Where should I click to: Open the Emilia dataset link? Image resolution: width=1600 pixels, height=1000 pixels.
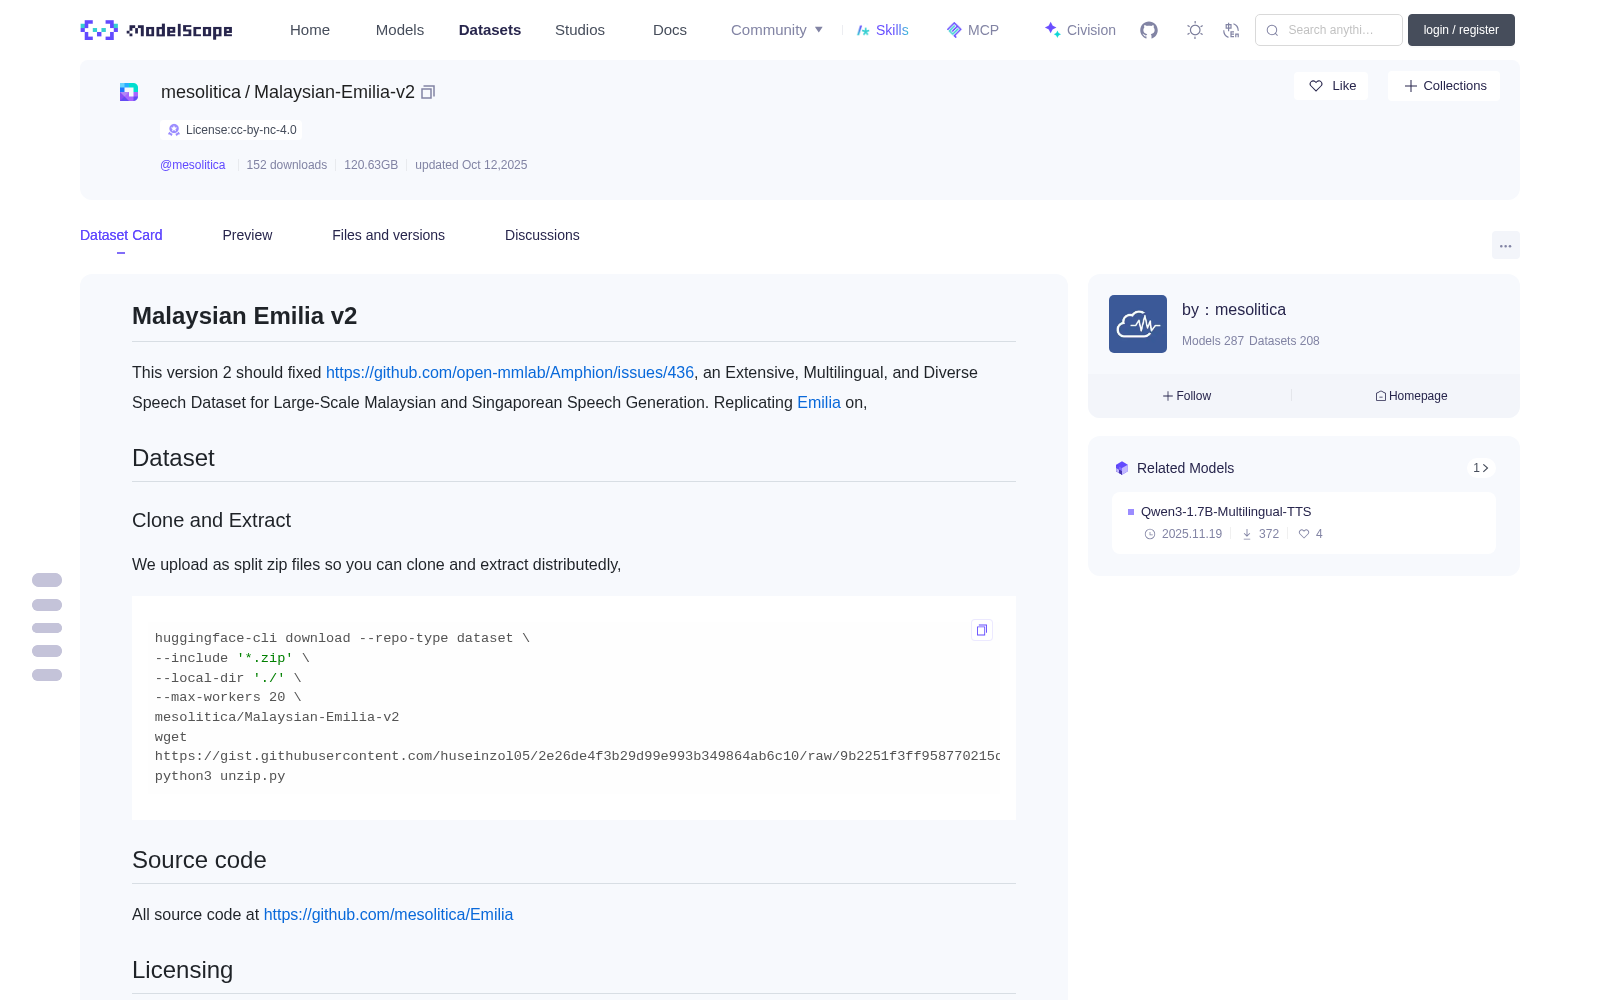(x=819, y=402)
